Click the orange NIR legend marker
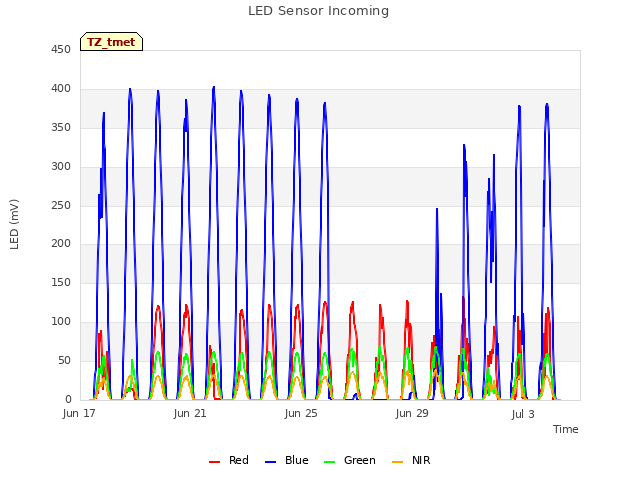The image size is (640, 480). [398, 462]
